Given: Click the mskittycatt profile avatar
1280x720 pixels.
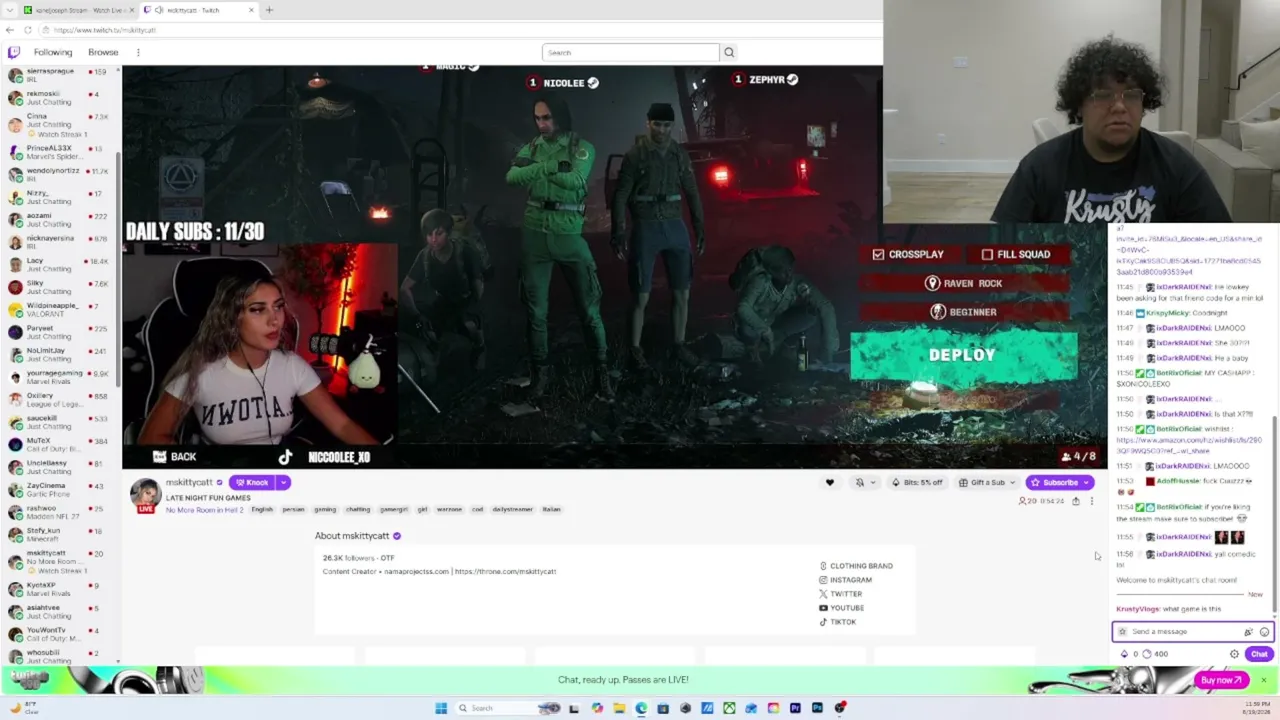Looking at the screenshot, I should [146, 495].
